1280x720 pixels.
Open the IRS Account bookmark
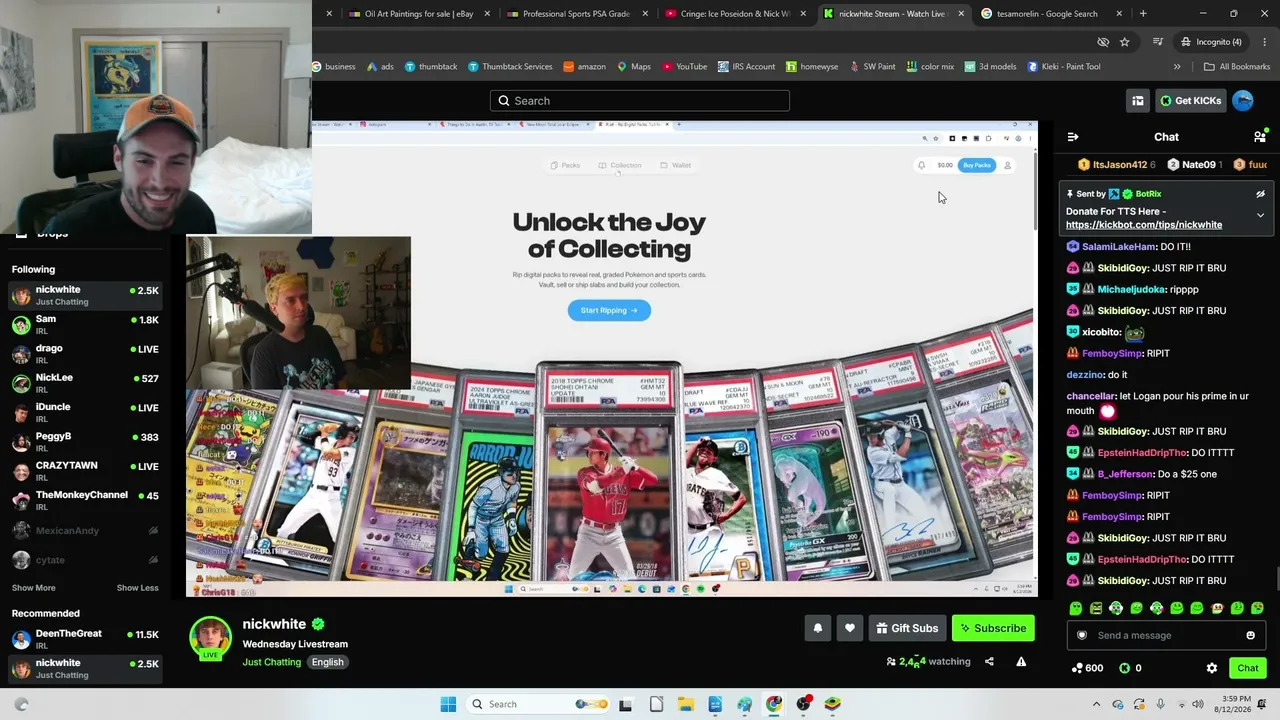746,67
